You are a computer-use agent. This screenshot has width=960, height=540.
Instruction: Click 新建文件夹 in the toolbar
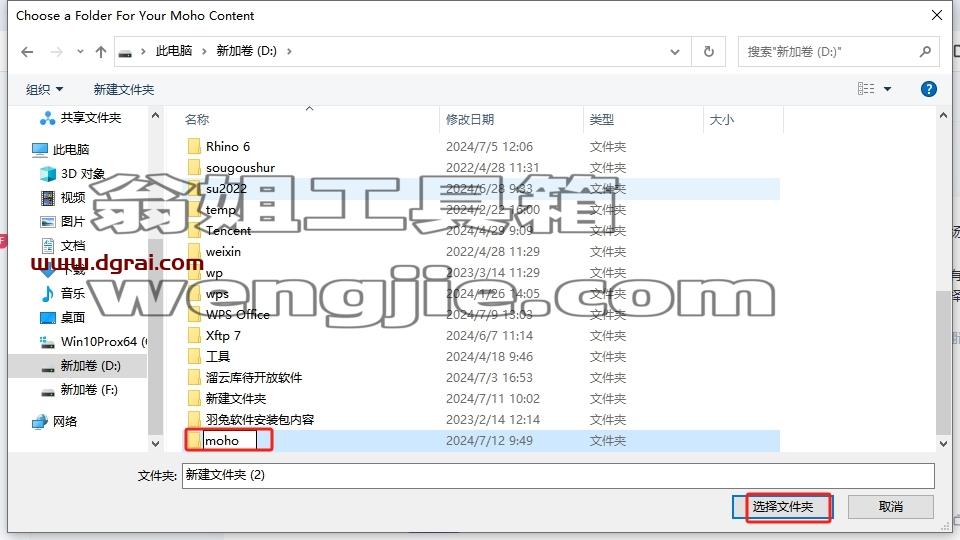(124, 89)
